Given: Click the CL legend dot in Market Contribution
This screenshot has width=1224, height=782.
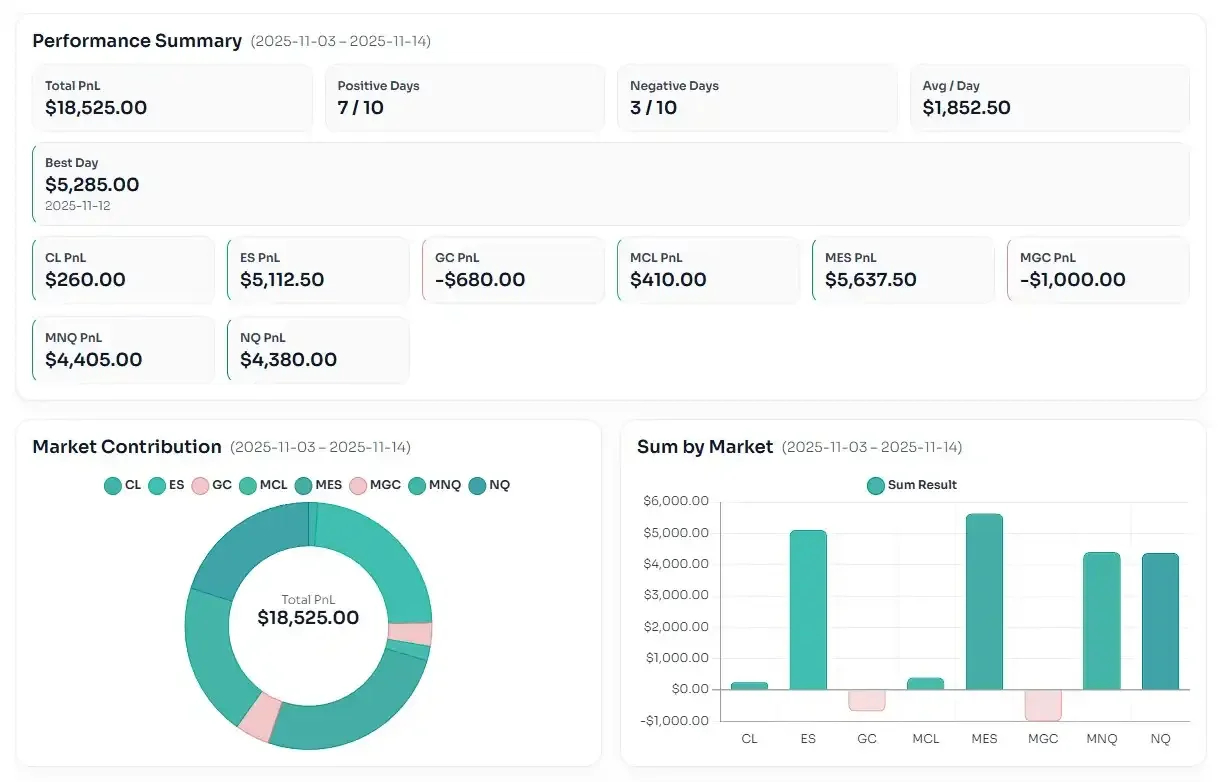Looking at the screenshot, I should pos(113,485).
